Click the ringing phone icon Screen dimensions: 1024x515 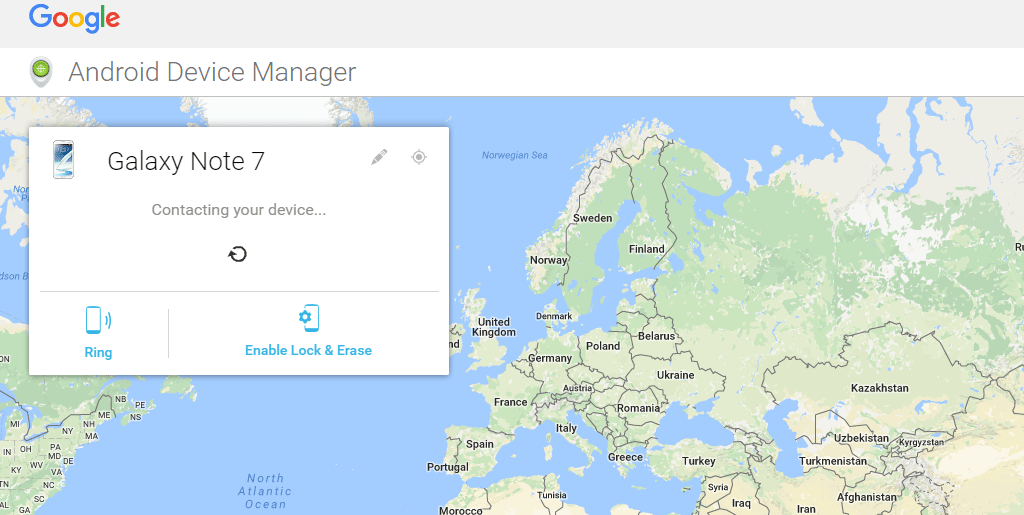click(98, 320)
